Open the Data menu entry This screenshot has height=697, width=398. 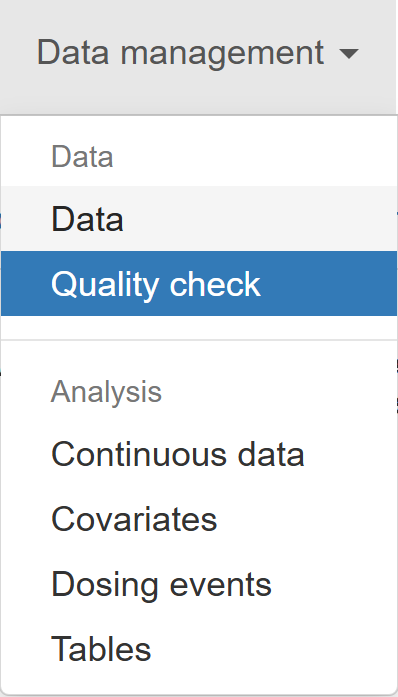199,219
